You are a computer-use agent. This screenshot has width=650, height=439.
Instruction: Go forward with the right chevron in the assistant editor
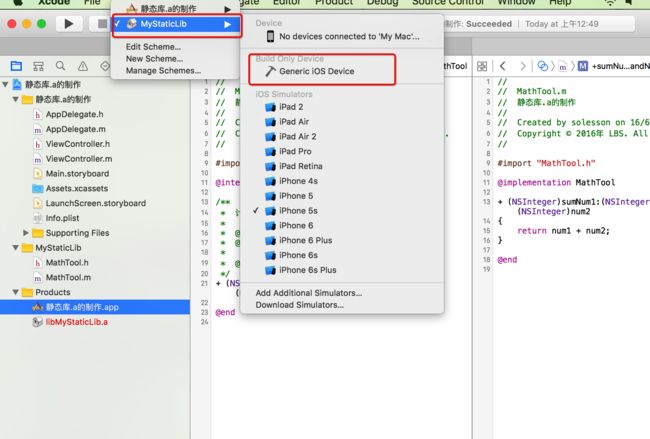[x=522, y=66]
